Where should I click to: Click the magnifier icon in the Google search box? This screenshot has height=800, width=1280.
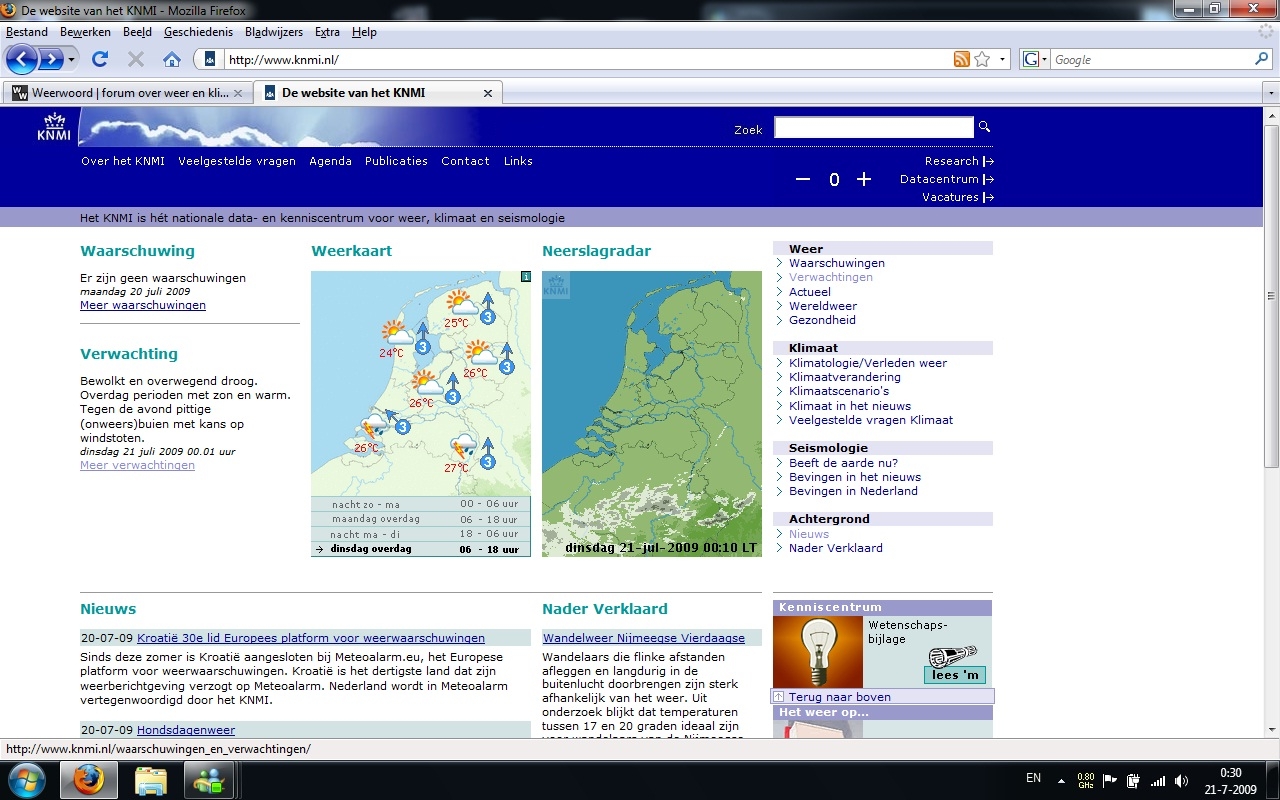1261,60
